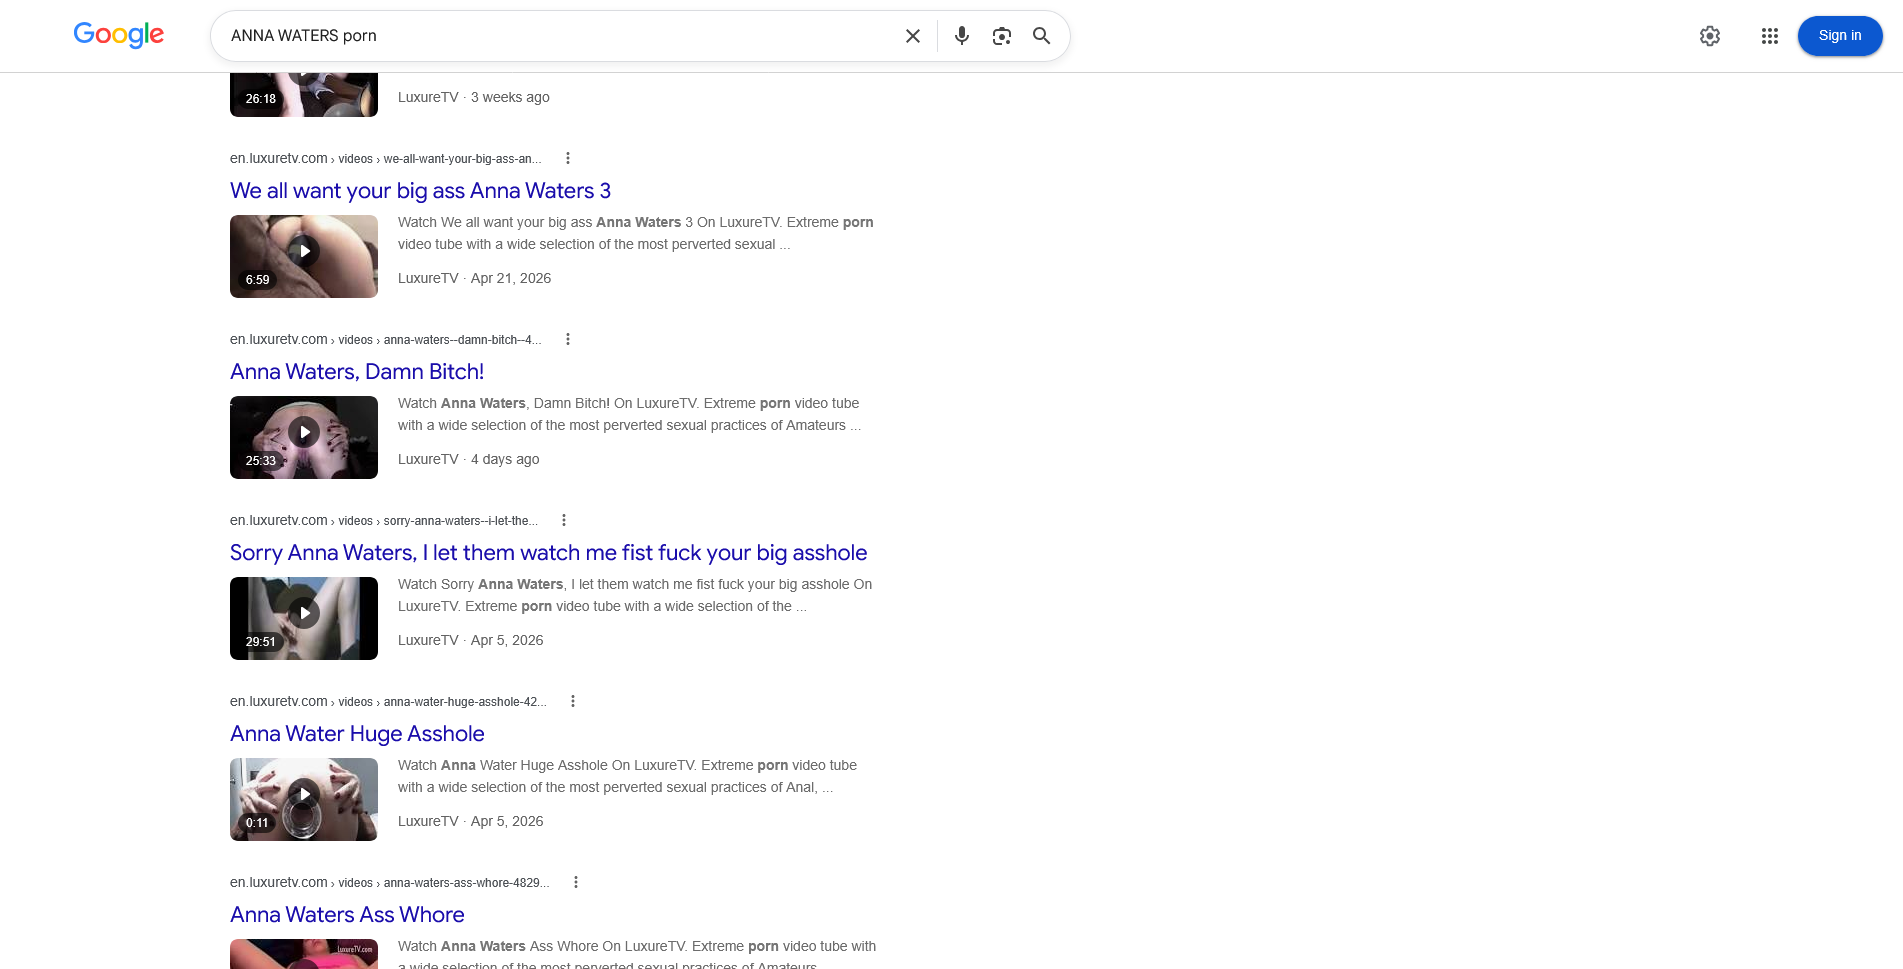Play the video thumbnail labeled 29:51
1903x969 pixels.
tap(304, 618)
